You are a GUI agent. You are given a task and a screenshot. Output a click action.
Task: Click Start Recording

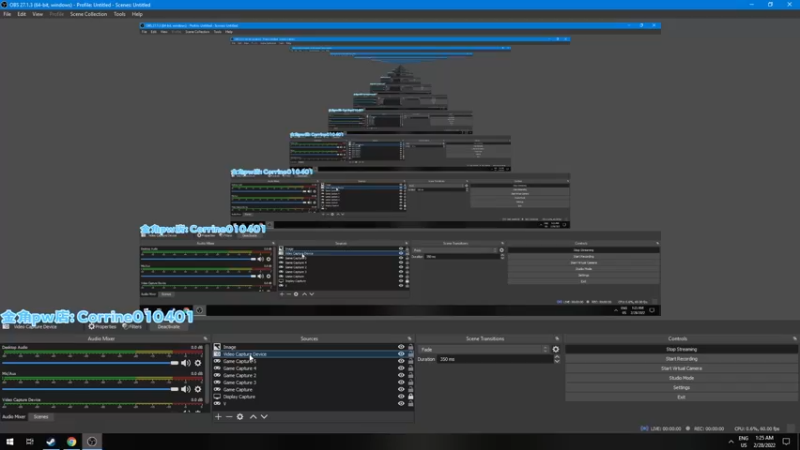pos(681,359)
